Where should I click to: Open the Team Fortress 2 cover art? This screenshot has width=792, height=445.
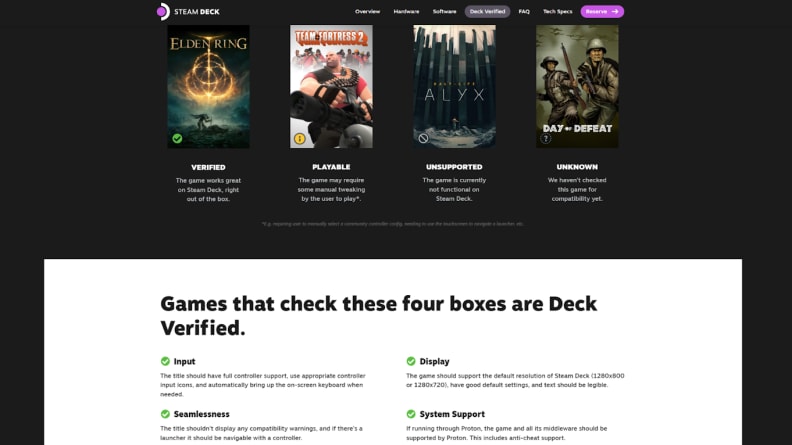click(331, 86)
